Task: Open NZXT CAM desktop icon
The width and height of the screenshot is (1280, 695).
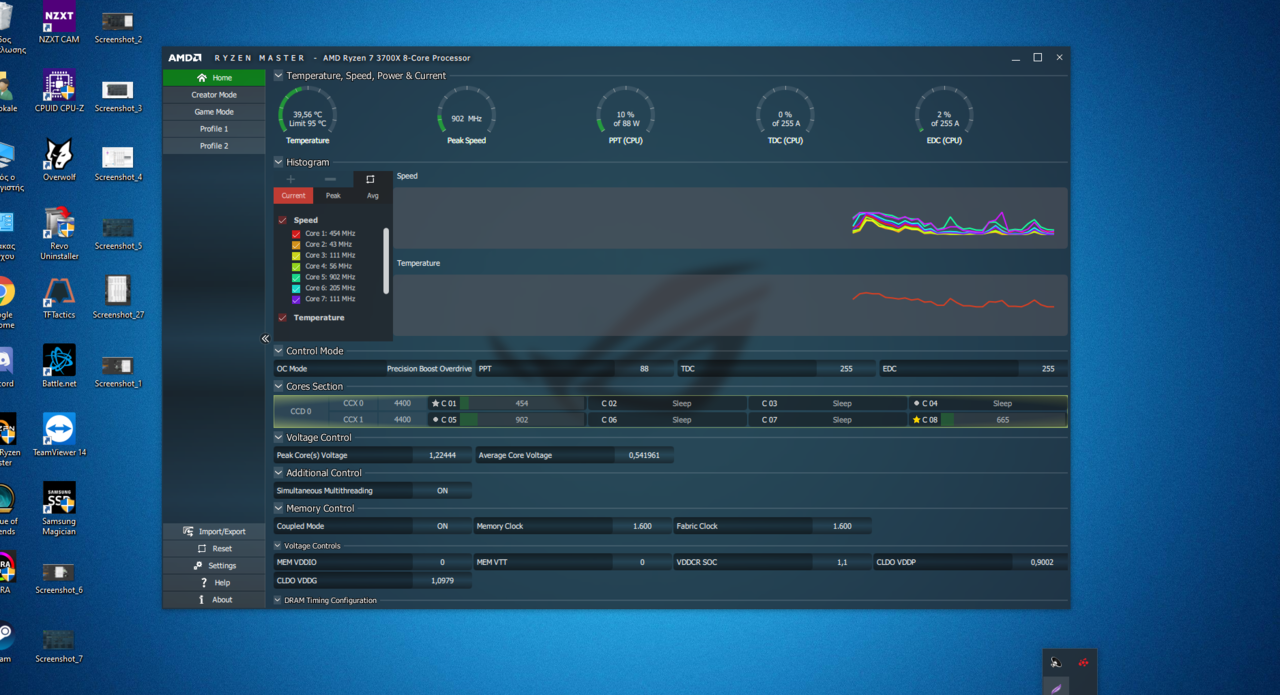Action: 59,24
